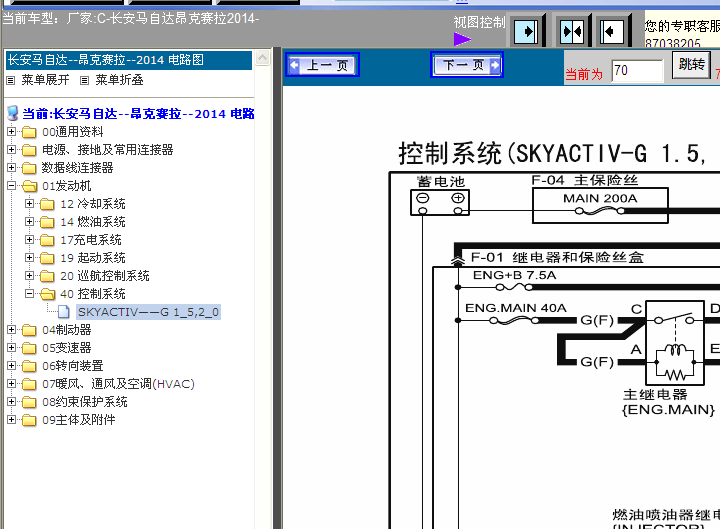
Task: Expand the 17充电系统 node
Action: (29, 240)
